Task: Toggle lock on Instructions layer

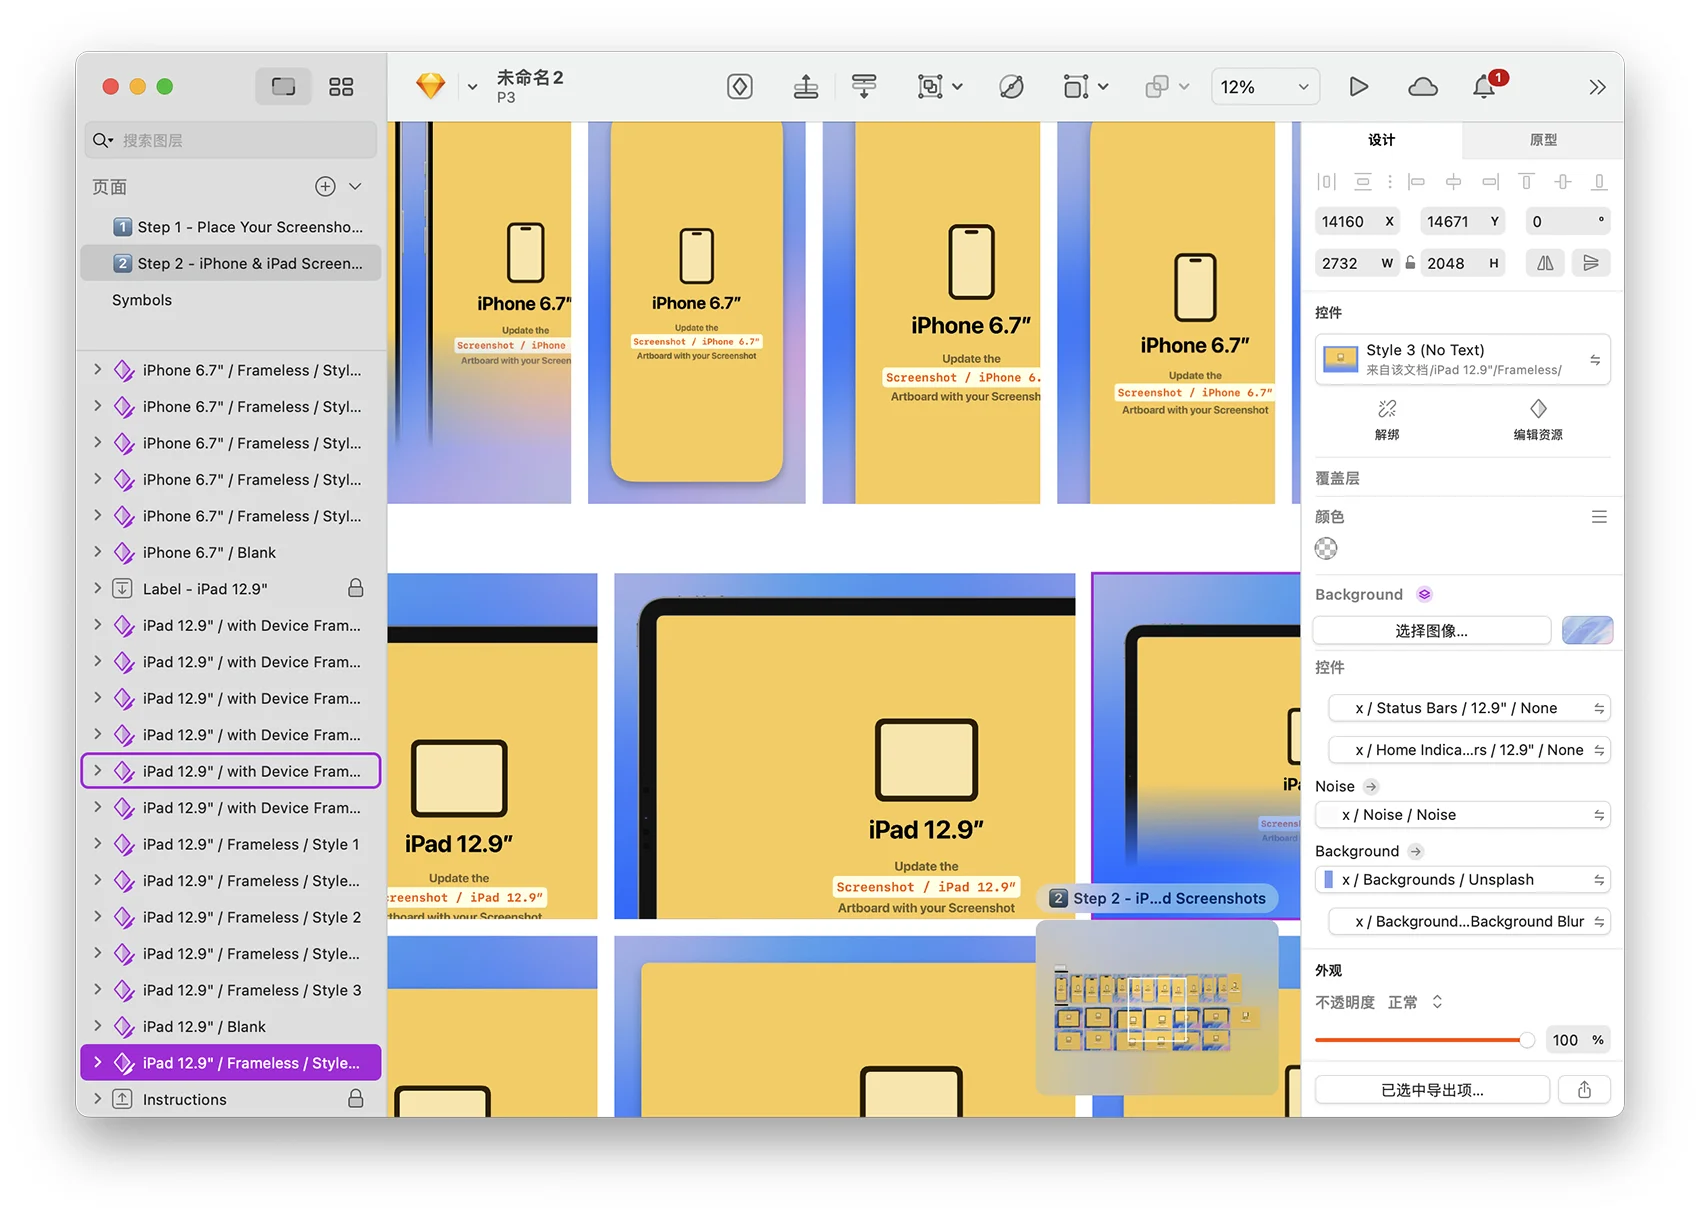Action: click(355, 1098)
